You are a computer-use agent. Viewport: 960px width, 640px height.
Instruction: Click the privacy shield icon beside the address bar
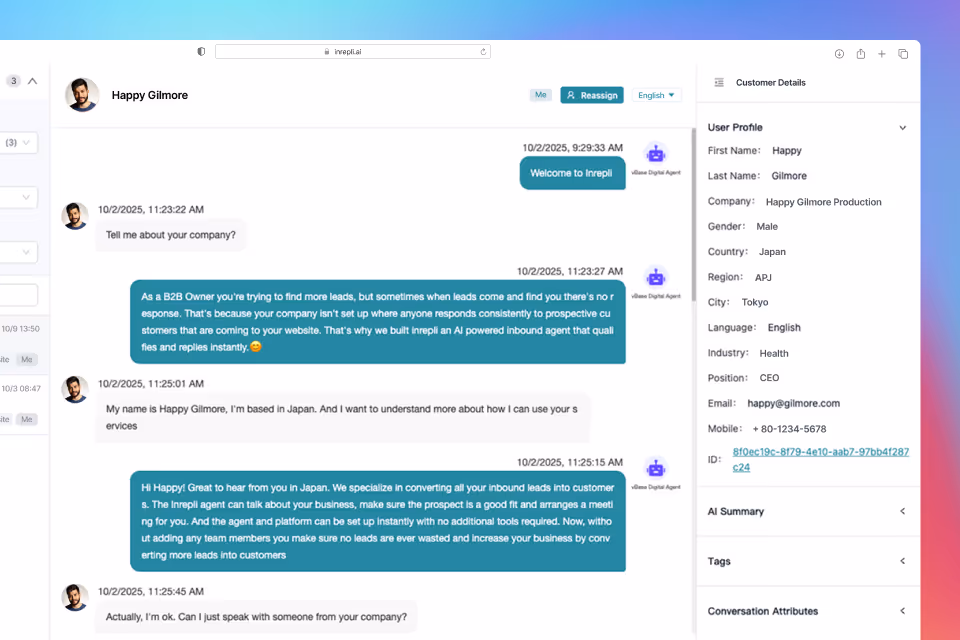201,51
